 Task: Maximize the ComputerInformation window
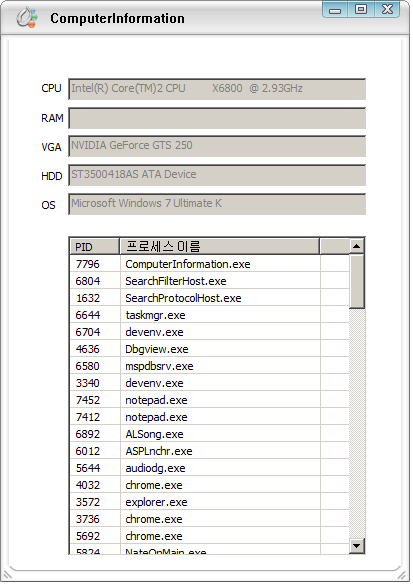tap(361, 9)
